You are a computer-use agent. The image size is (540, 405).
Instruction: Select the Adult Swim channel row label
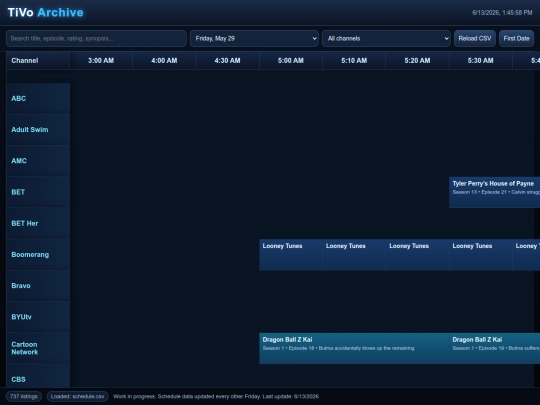(x=38, y=130)
